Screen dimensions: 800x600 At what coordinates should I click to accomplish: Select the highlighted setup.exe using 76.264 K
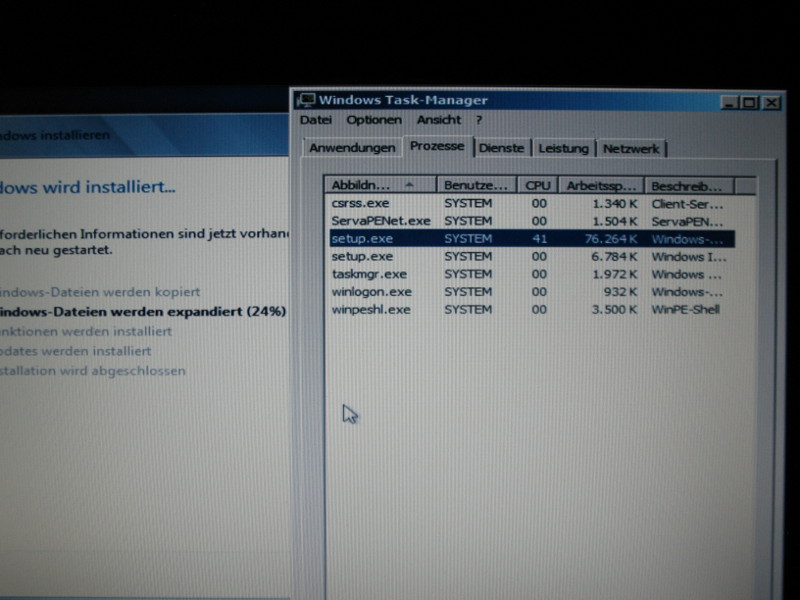pos(532,239)
